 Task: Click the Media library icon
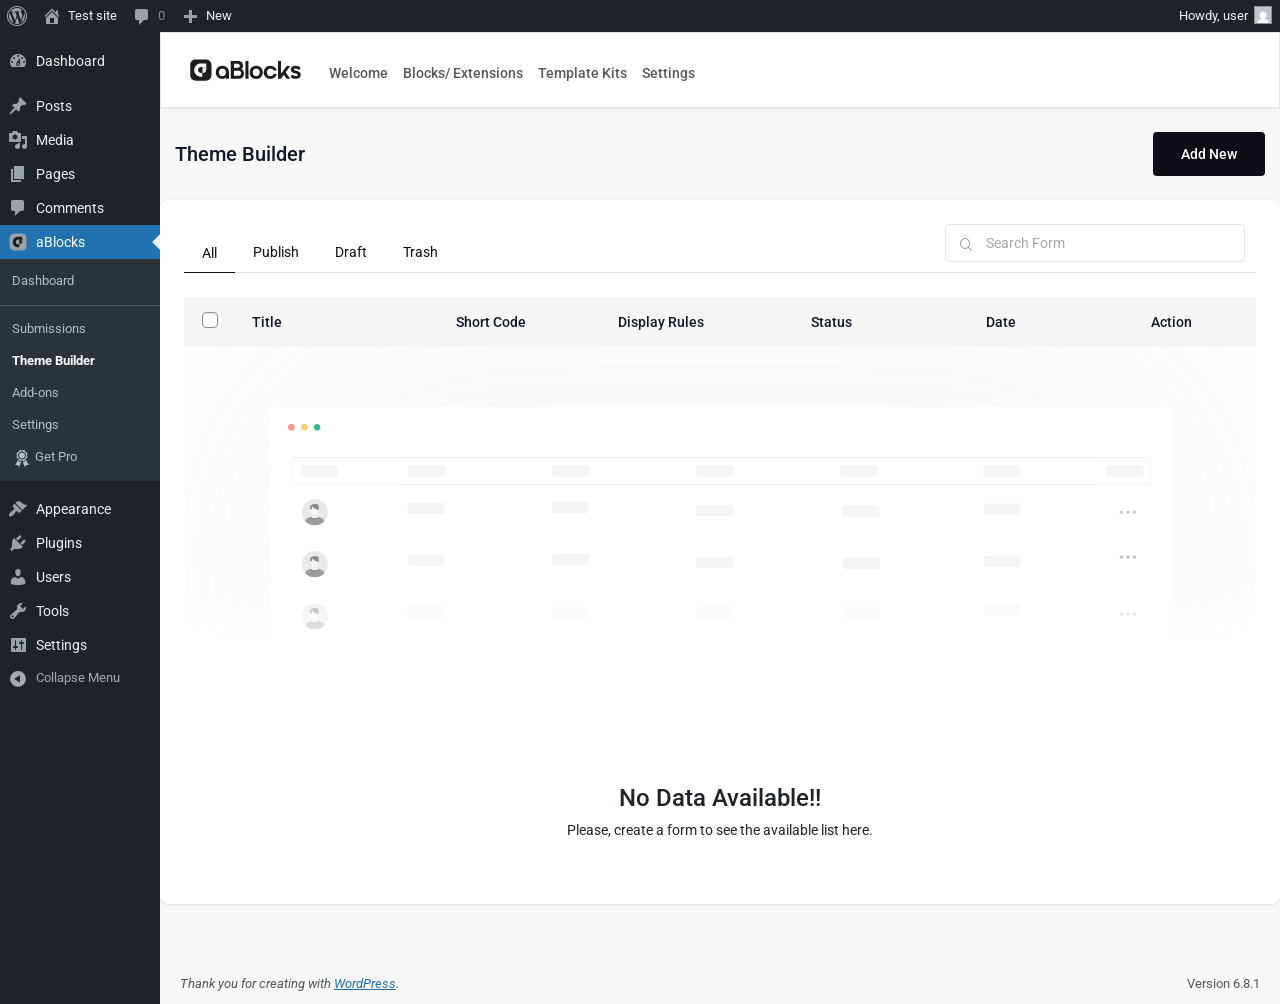pos(18,140)
